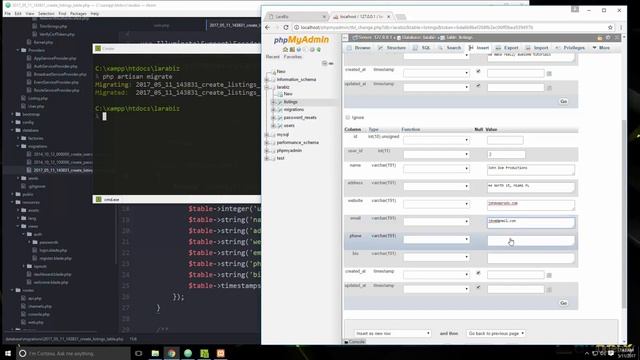The image size is (640, 360).
Task: Click the calendar icon beside upper created_at
Action: [549, 74]
